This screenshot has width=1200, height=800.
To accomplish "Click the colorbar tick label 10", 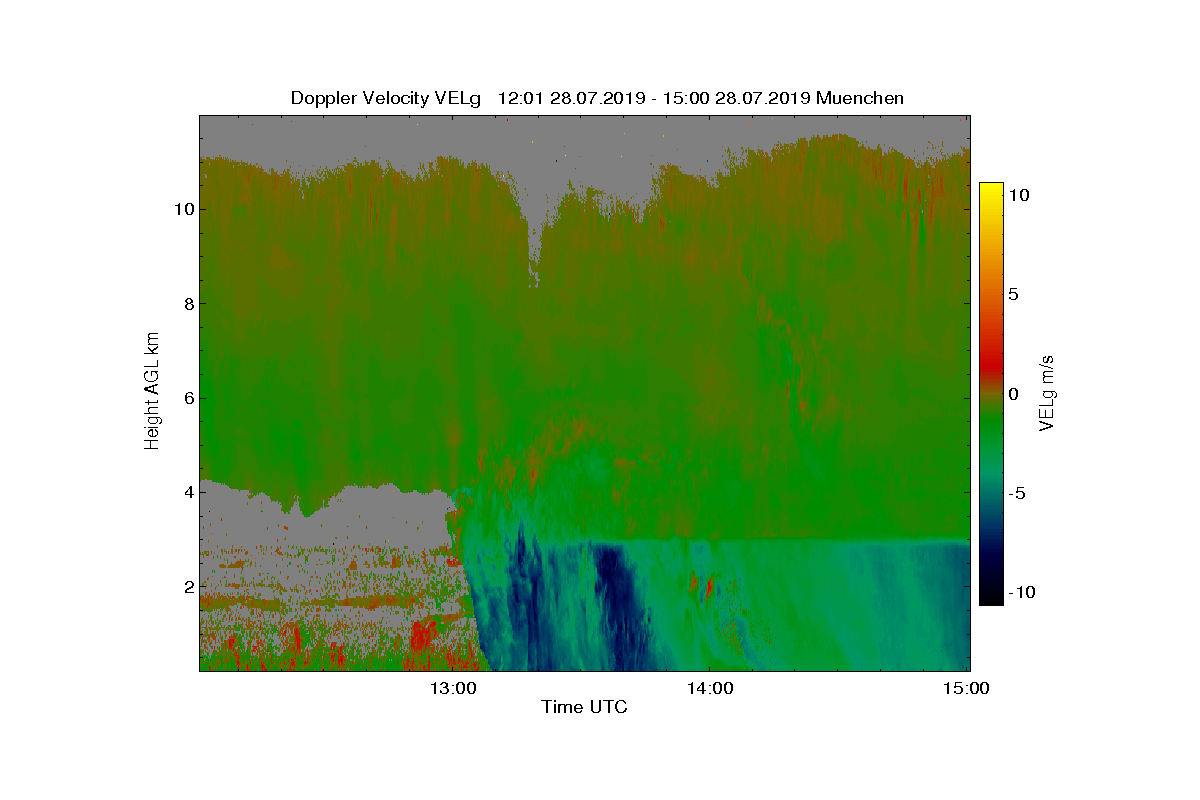I will 1019,196.
